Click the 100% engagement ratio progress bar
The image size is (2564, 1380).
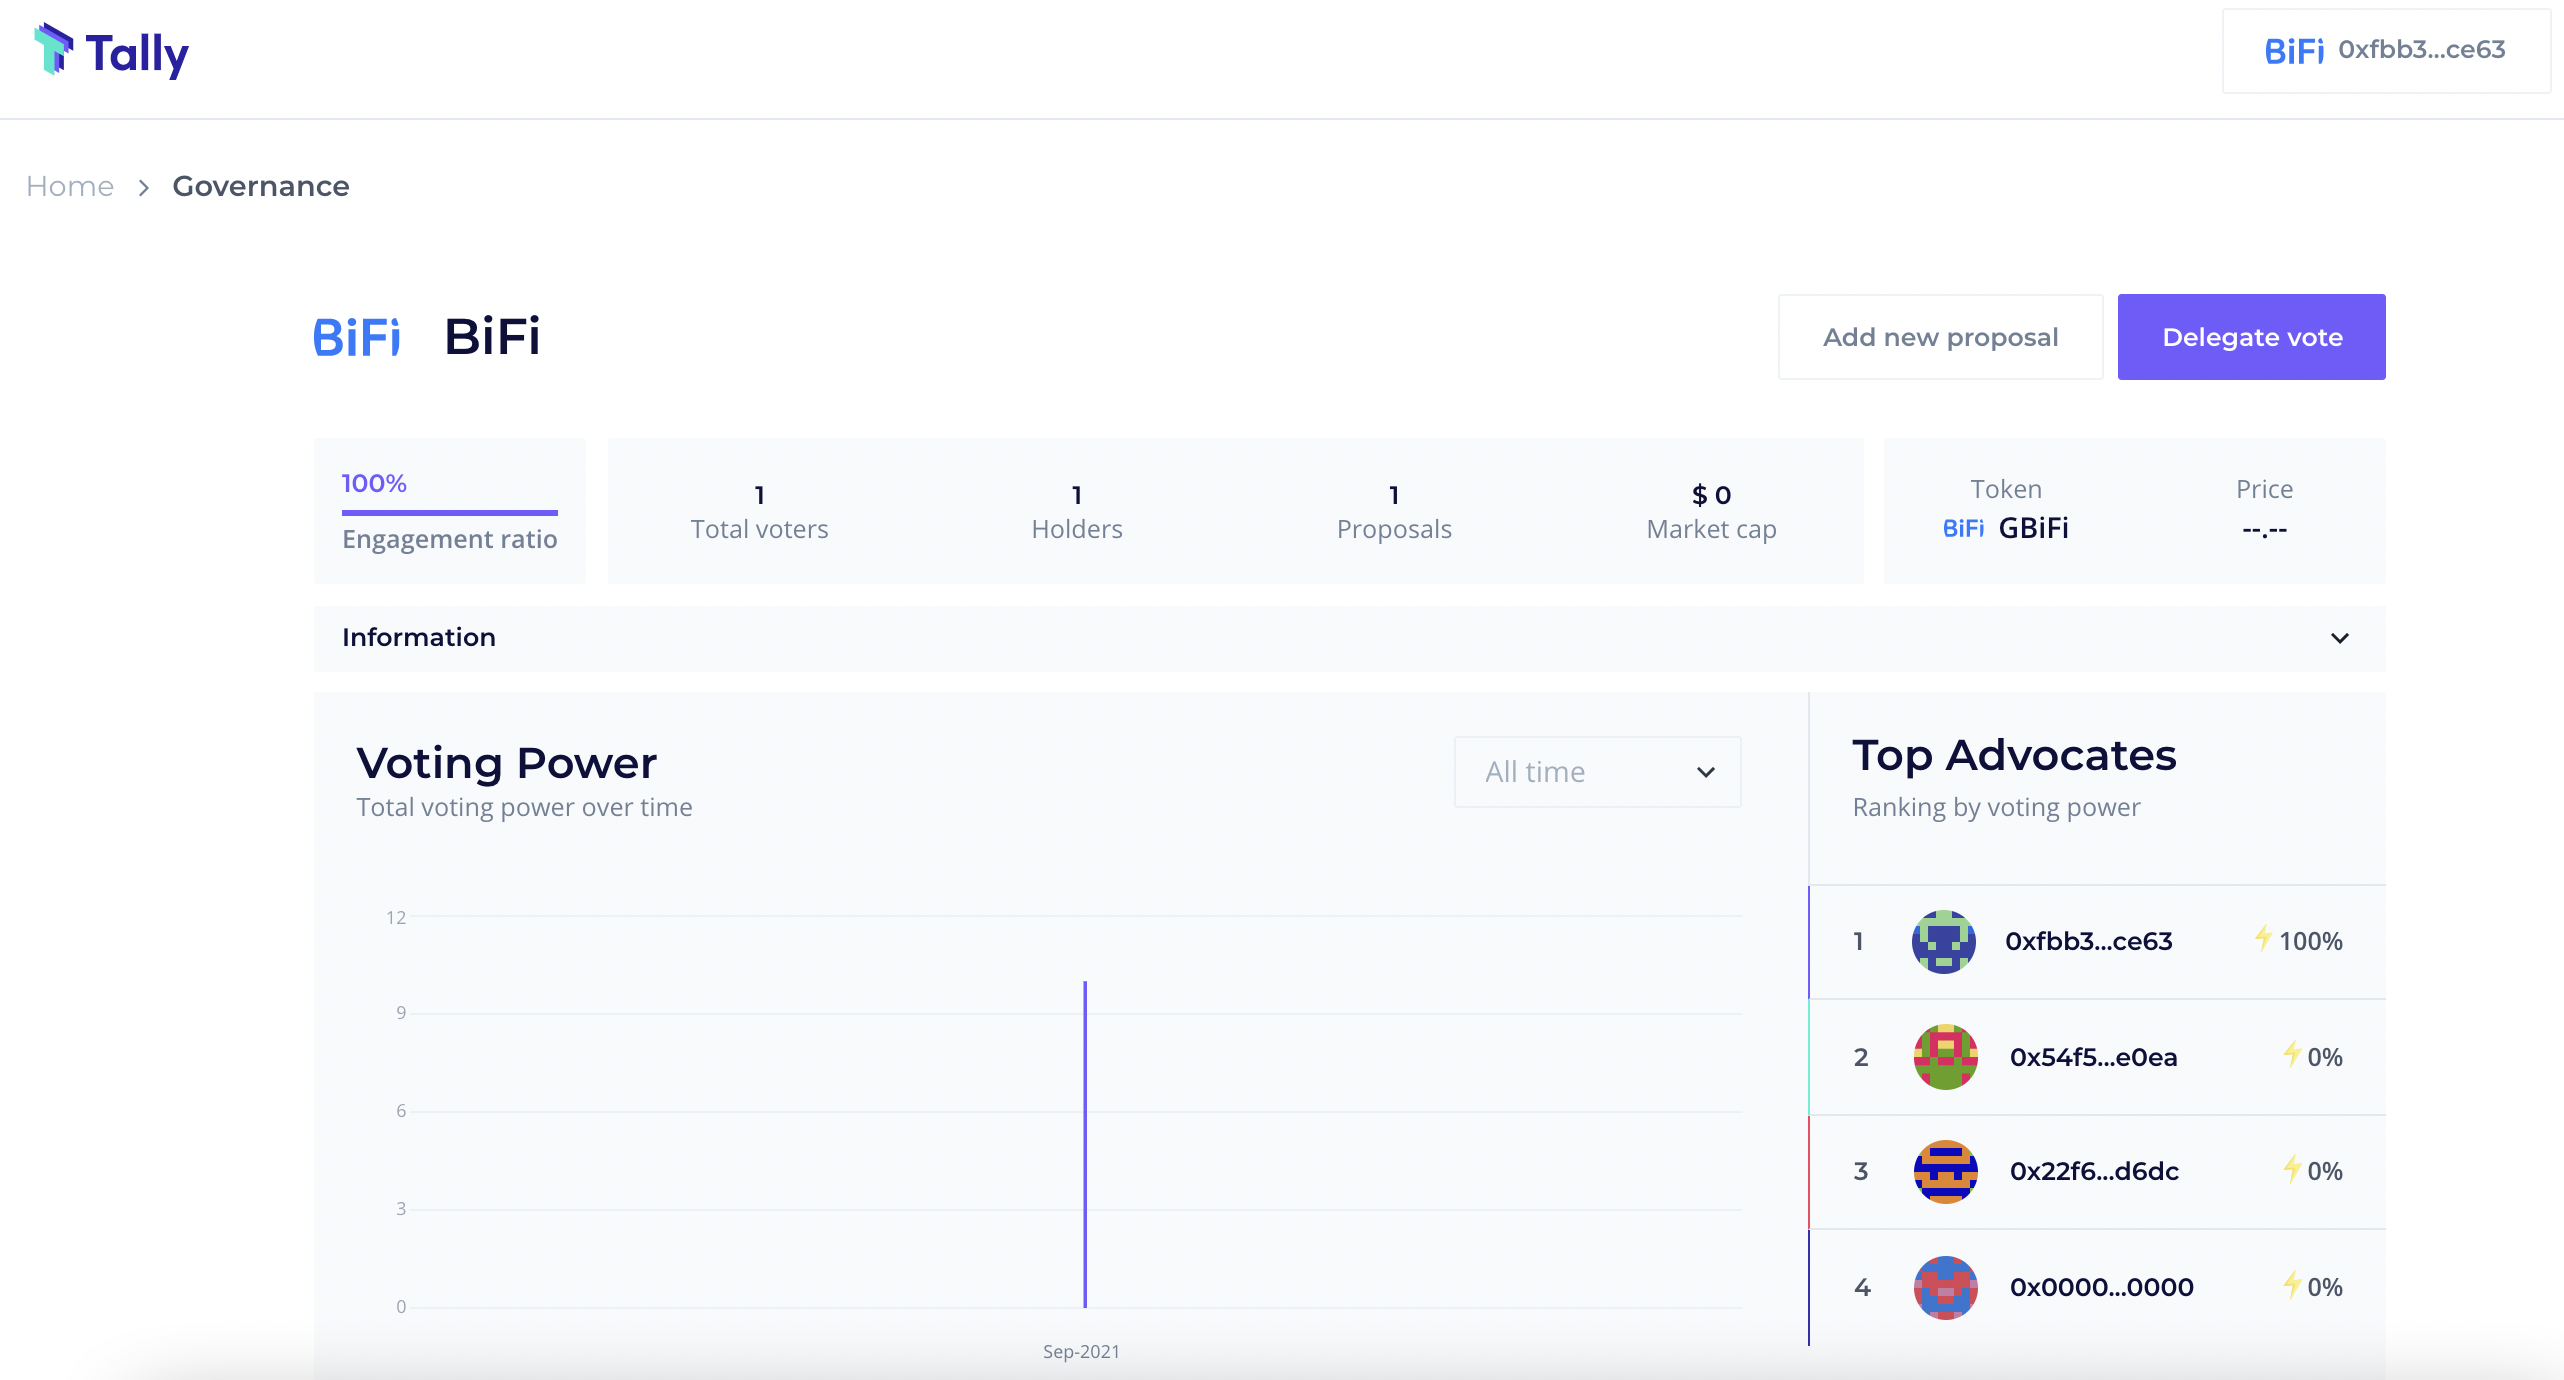point(450,513)
